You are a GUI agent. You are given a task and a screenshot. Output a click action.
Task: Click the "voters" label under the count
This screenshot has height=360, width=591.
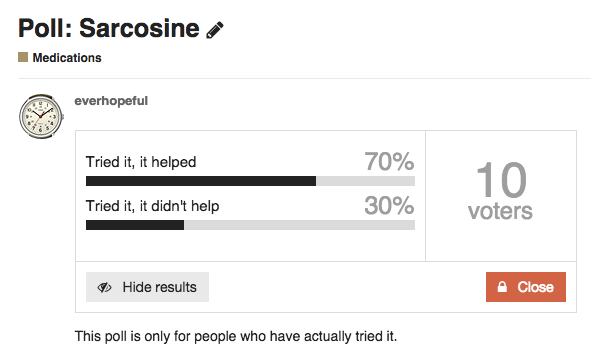pos(500,211)
